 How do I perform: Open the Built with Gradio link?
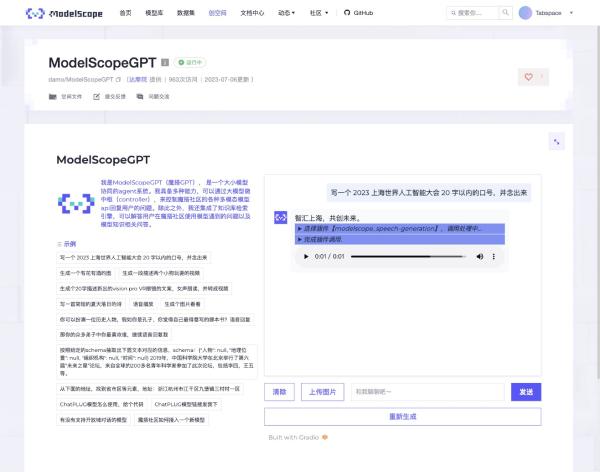[298, 438]
